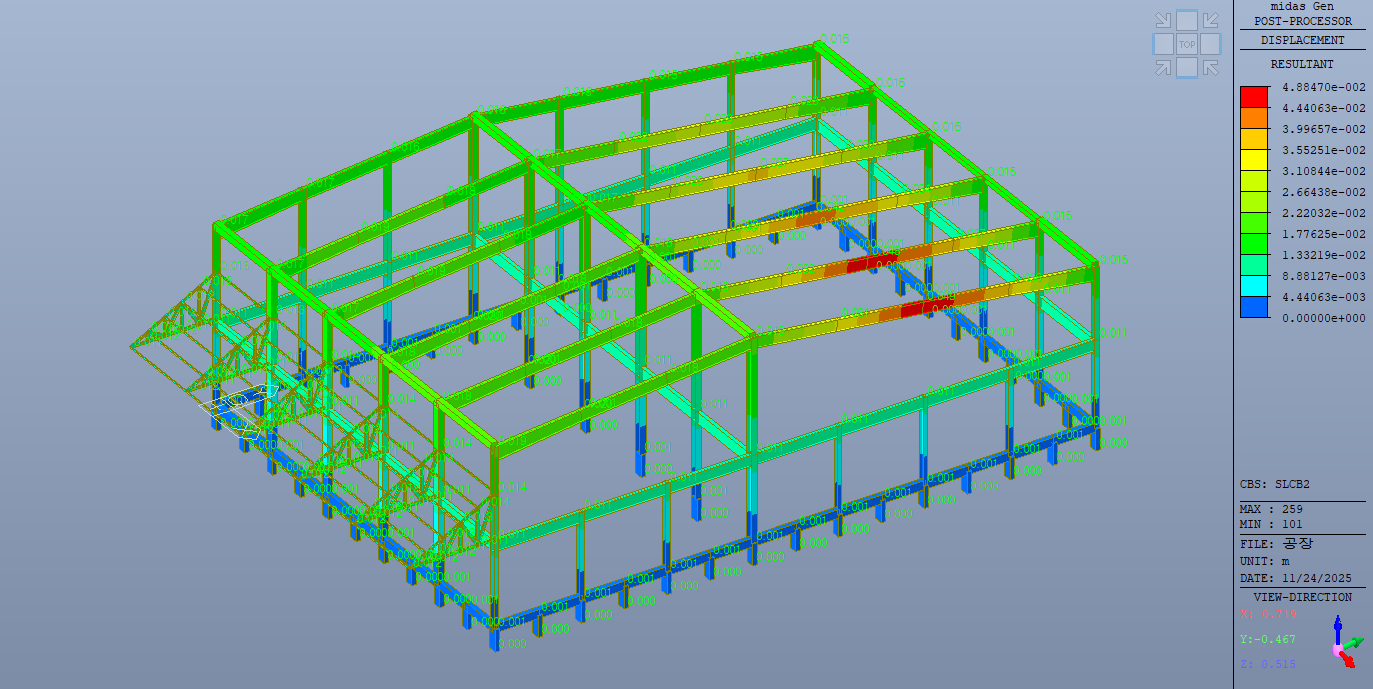The height and width of the screenshot is (689, 1373).
Task: Select the square below TOP in view navigator
Action: pyautogui.click(x=1187, y=67)
